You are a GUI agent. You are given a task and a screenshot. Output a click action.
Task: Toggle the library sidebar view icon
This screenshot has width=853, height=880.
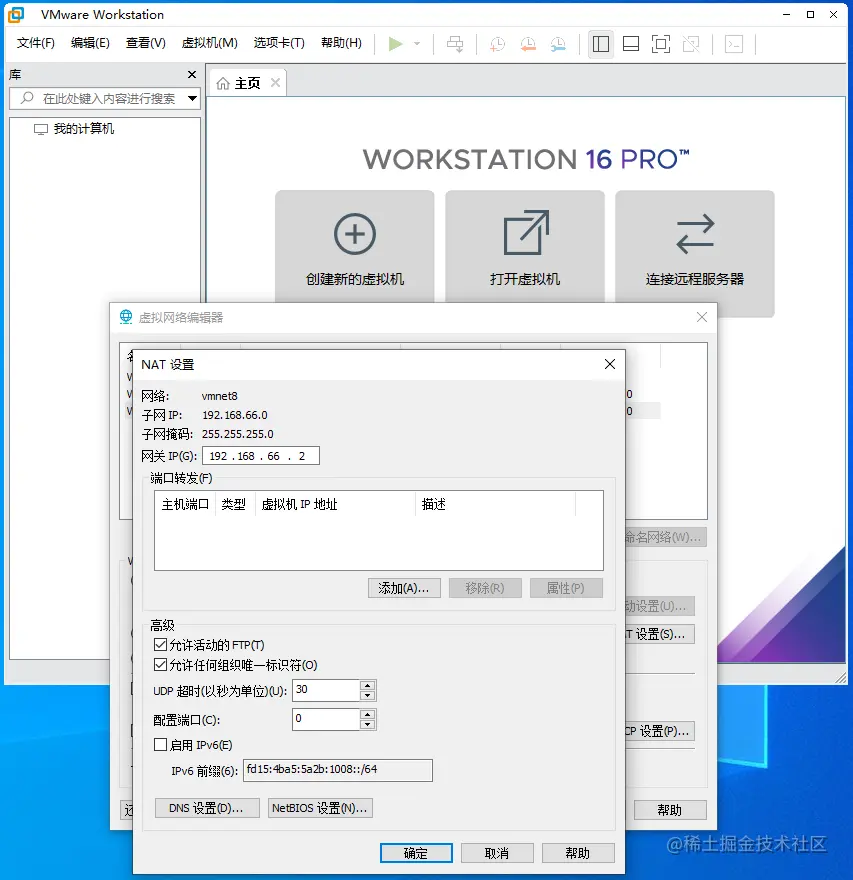tap(600, 43)
